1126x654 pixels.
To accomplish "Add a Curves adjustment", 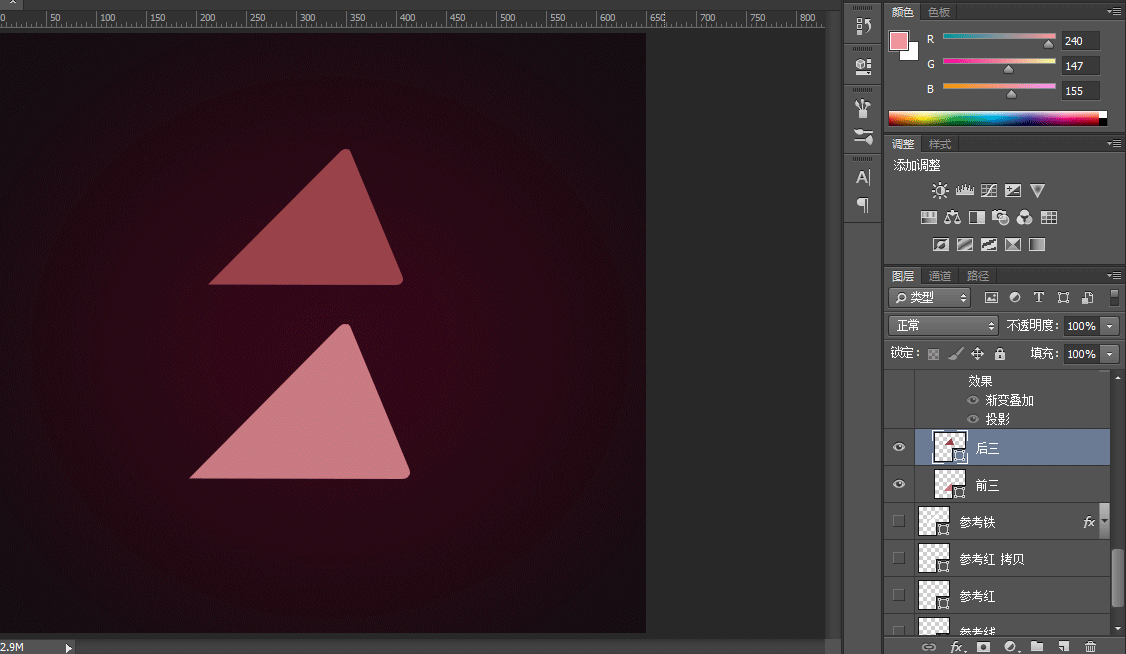I will click(989, 190).
